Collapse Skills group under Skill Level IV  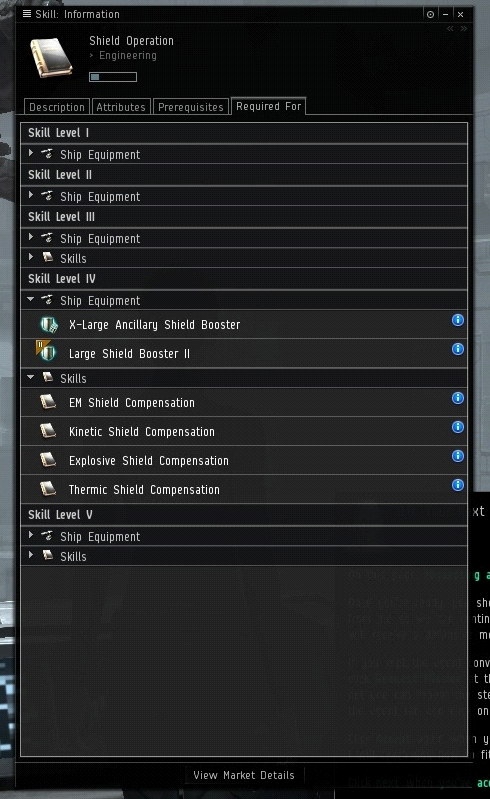[x=31, y=377]
